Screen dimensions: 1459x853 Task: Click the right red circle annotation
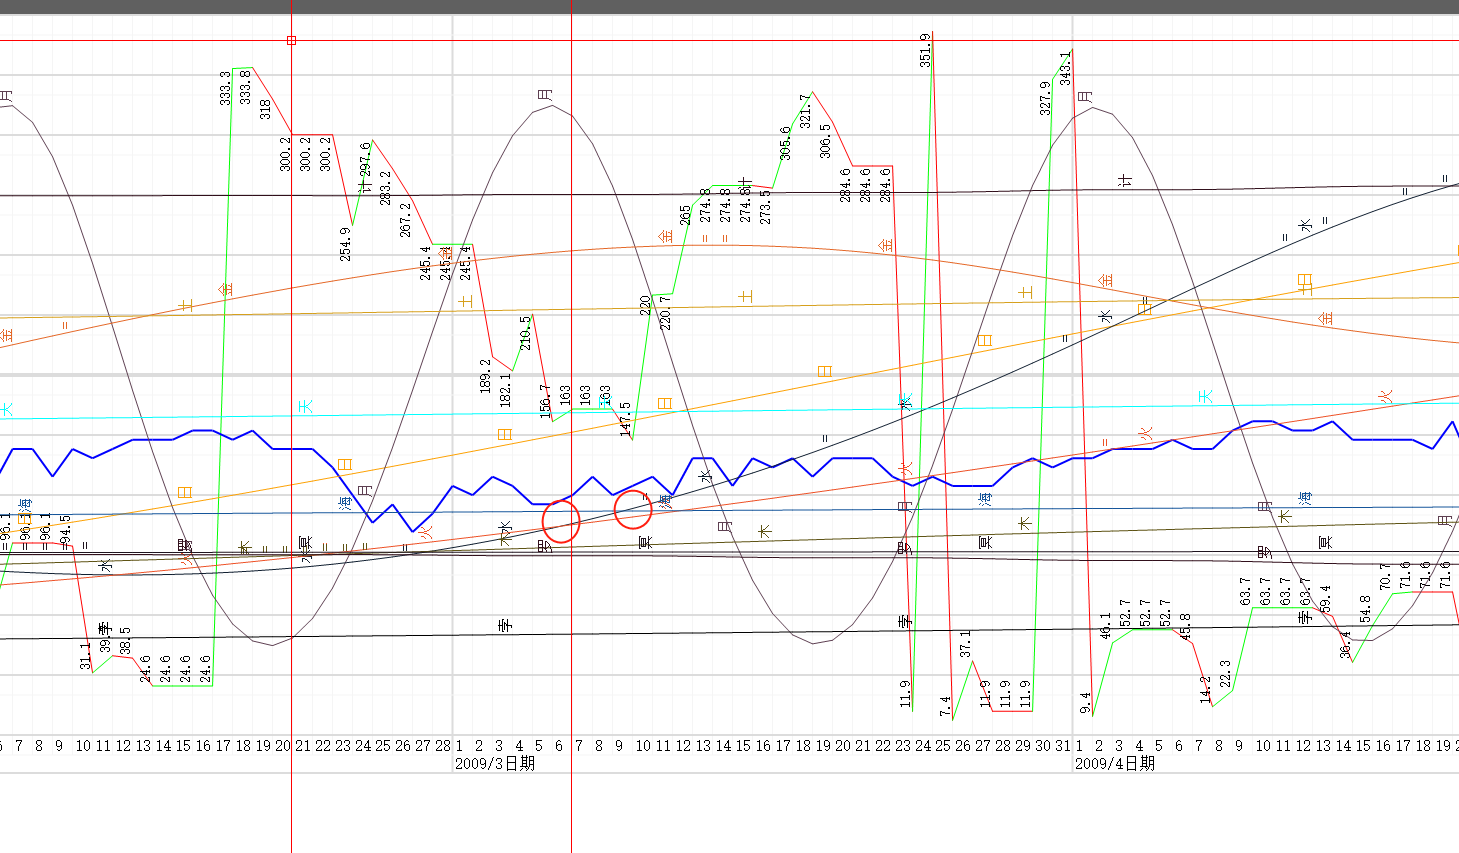tap(633, 509)
